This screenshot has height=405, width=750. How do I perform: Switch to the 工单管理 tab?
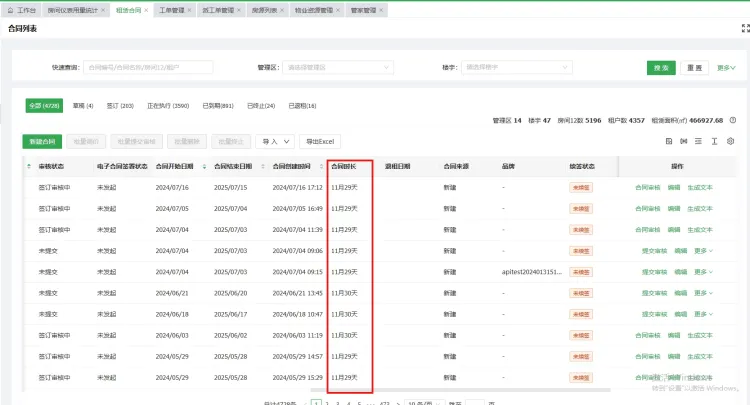click(x=171, y=10)
